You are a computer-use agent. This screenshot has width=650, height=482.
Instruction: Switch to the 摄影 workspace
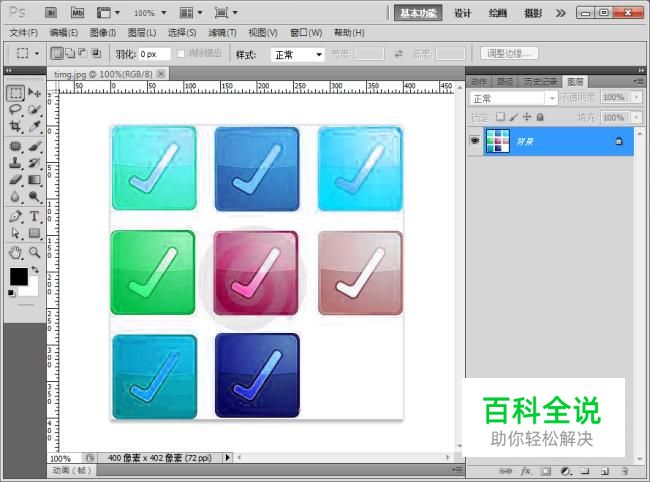coord(533,13)
